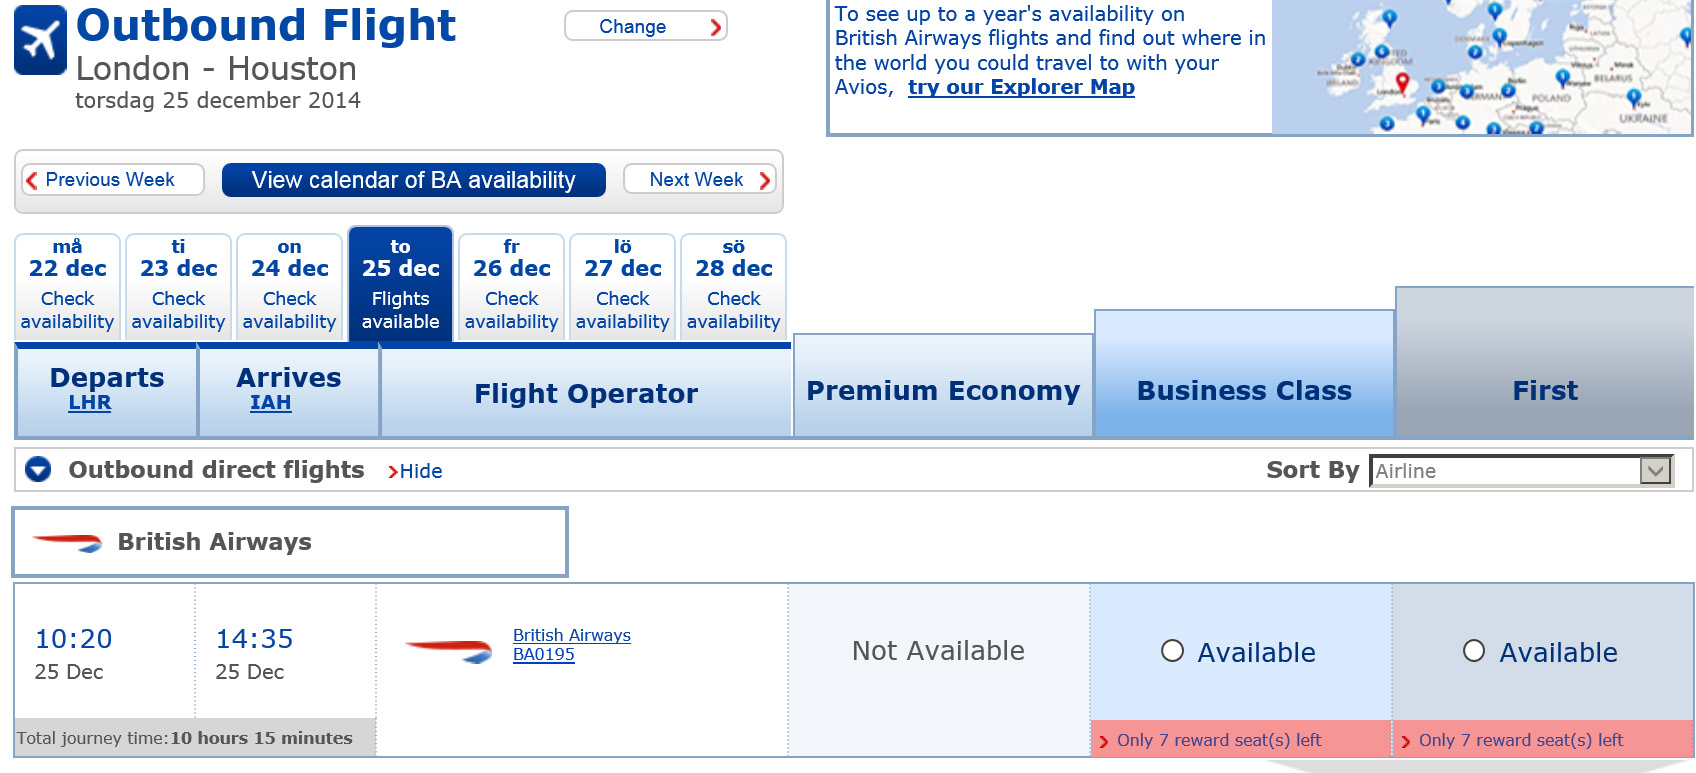Screen dimensions: 1696x773
Task: Open the try our Explorer Map link
Action: (x=1021, y=87)
